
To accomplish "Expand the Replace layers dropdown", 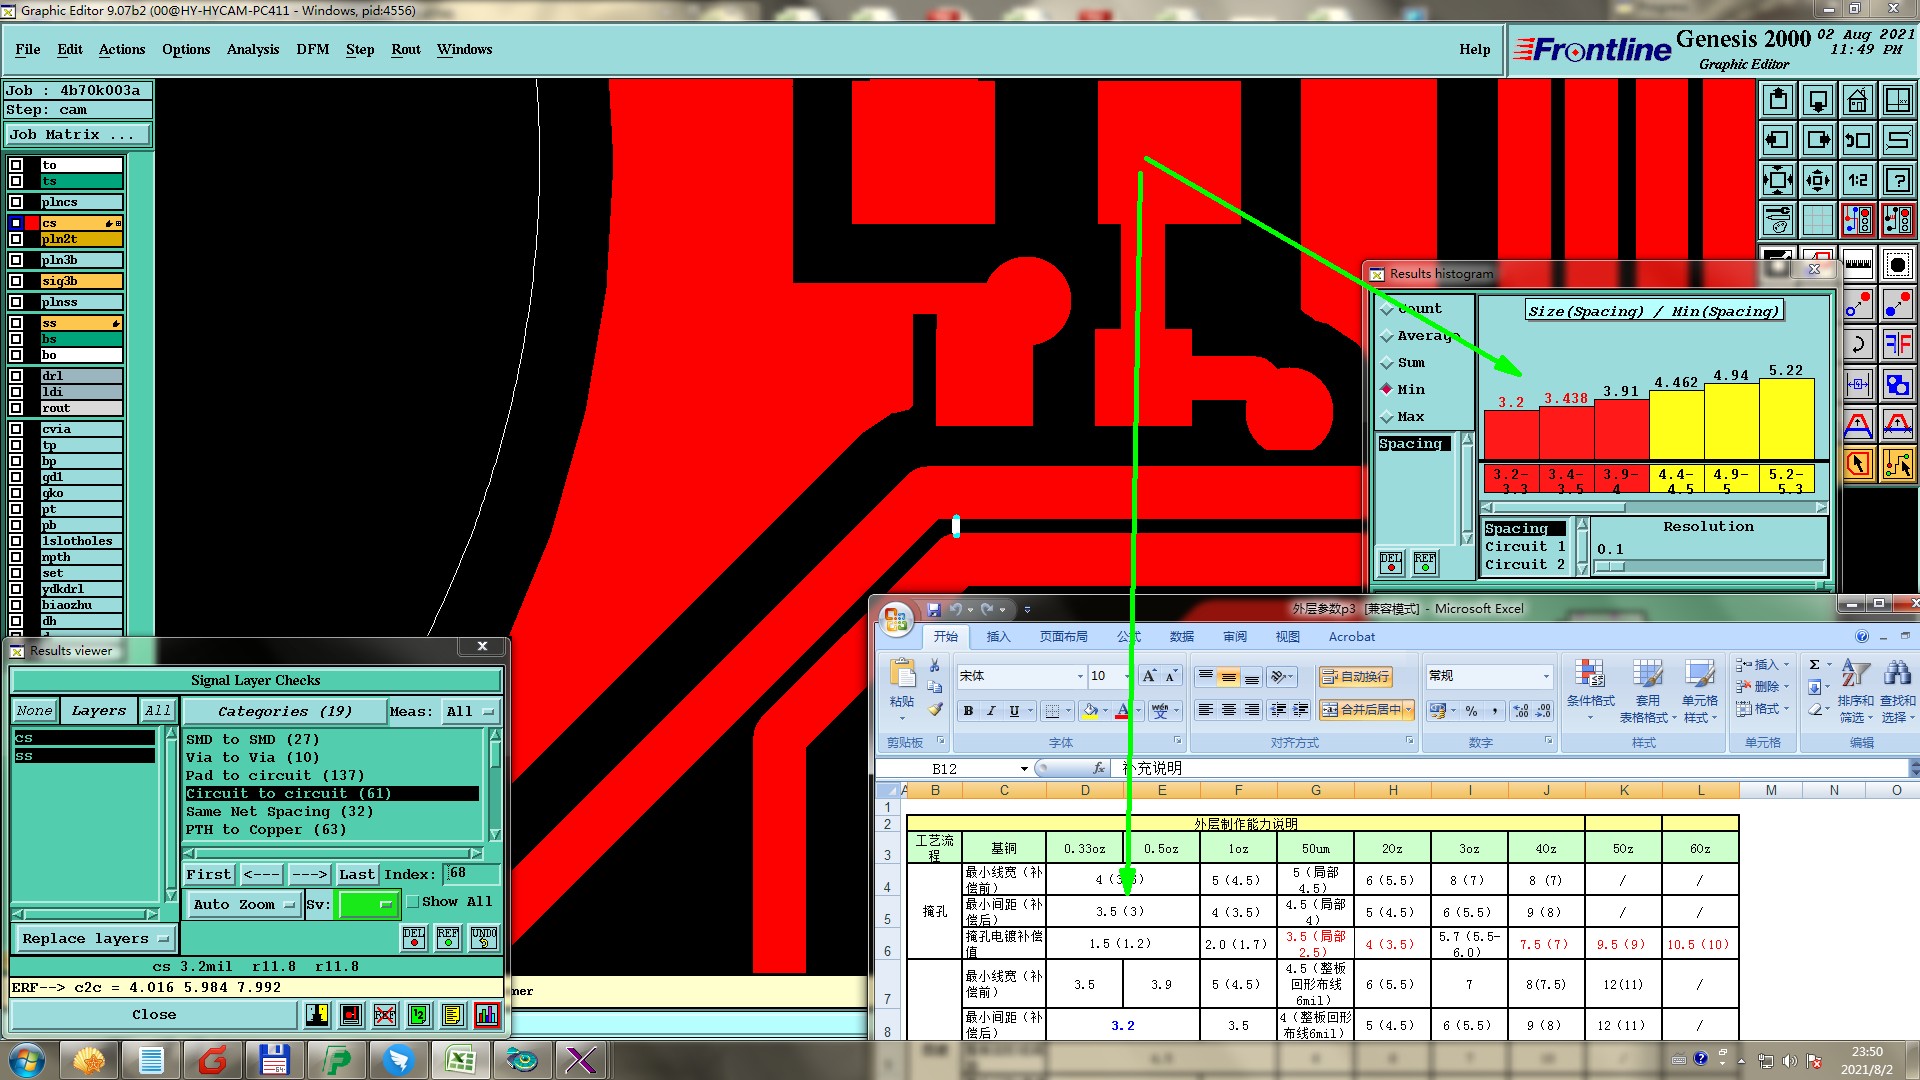I will (x=94, y=938).
